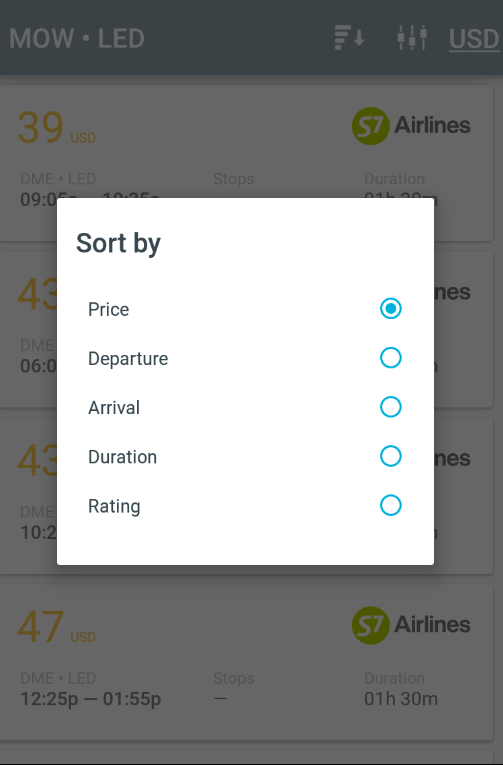Viewport: 503px width, 765px height.
Task: Select the Departure radio button
Action: [x=390, y=358]
